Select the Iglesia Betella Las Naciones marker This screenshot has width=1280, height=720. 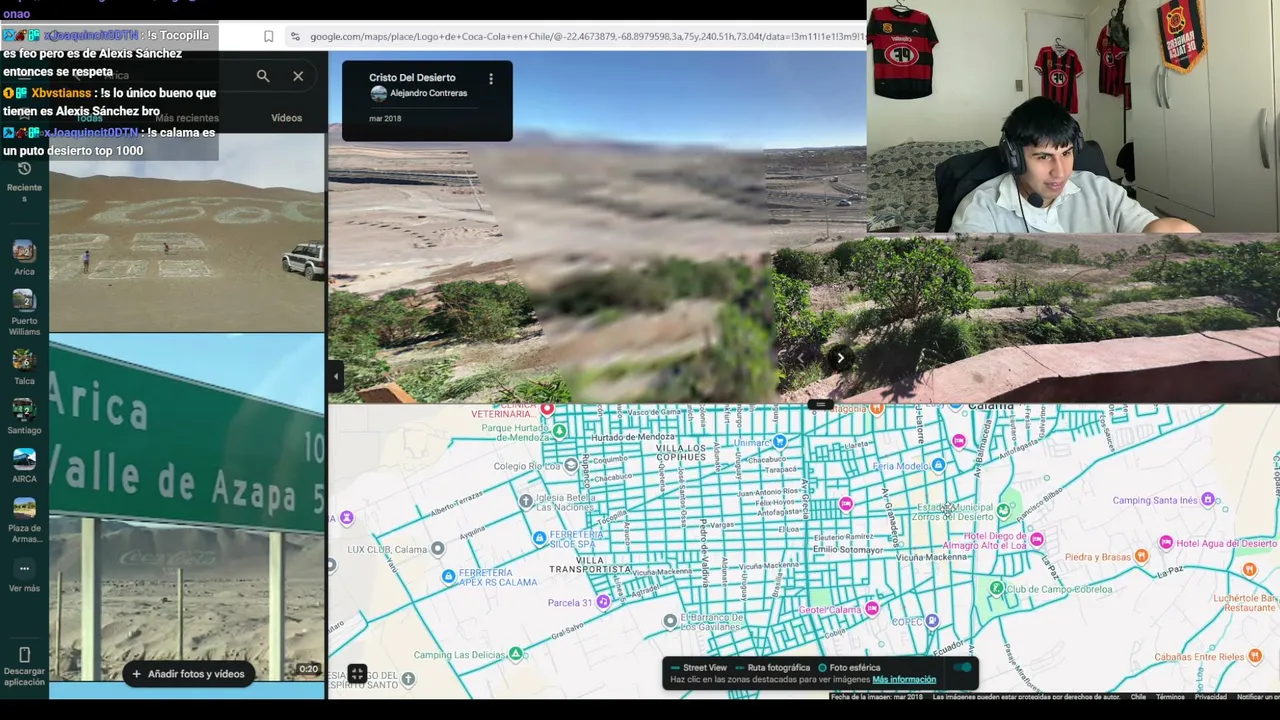526,500
